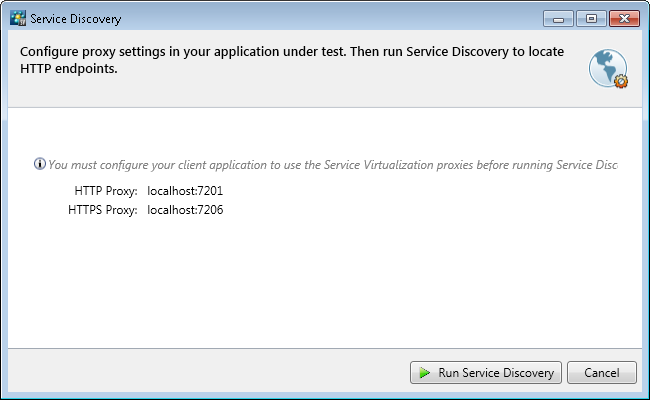Screen dimensions: 650x400
Task: Click the green play arrow on Run button
Action: click(x=424, y=373)
